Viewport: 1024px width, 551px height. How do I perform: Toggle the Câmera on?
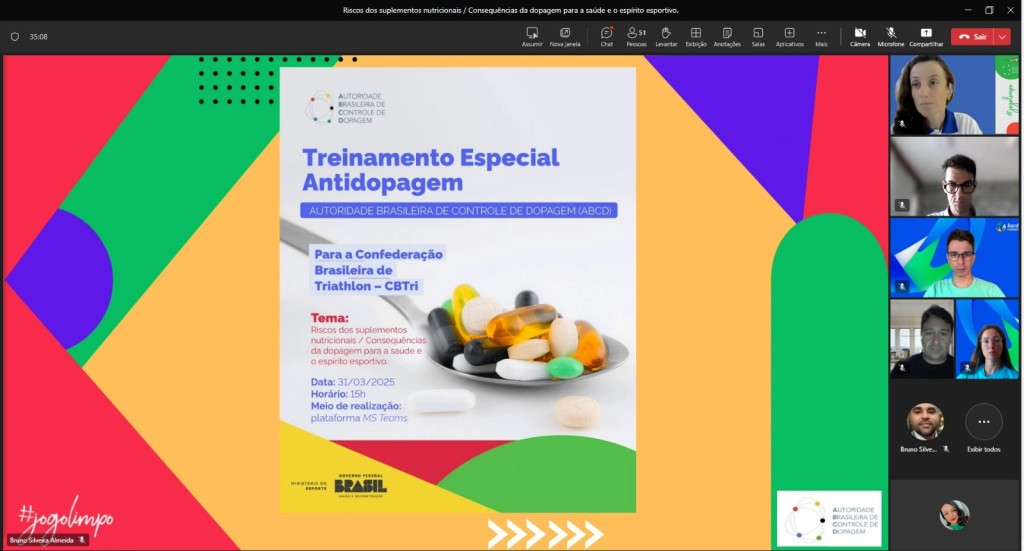[x=859, y=36]
